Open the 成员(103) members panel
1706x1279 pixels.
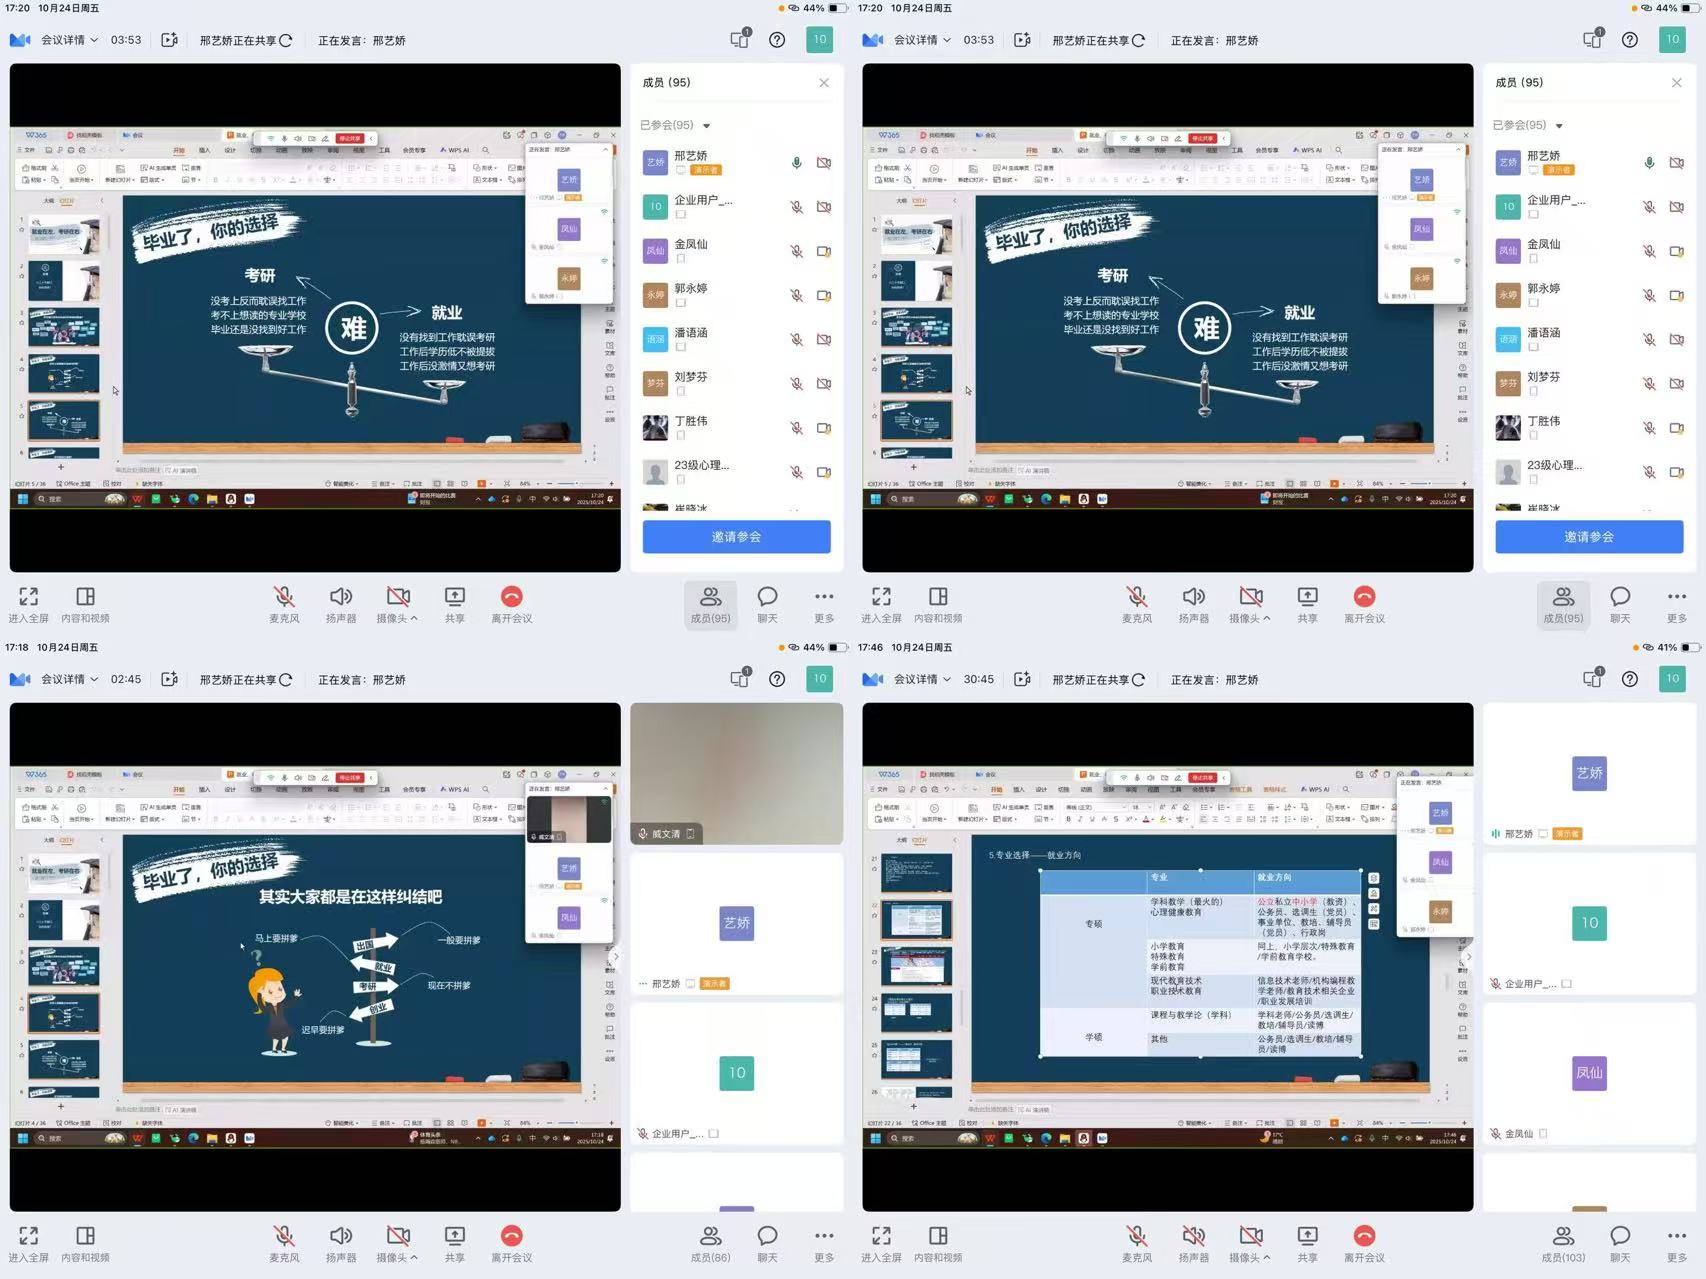pyautogui.click(x=1563, y=1243)
